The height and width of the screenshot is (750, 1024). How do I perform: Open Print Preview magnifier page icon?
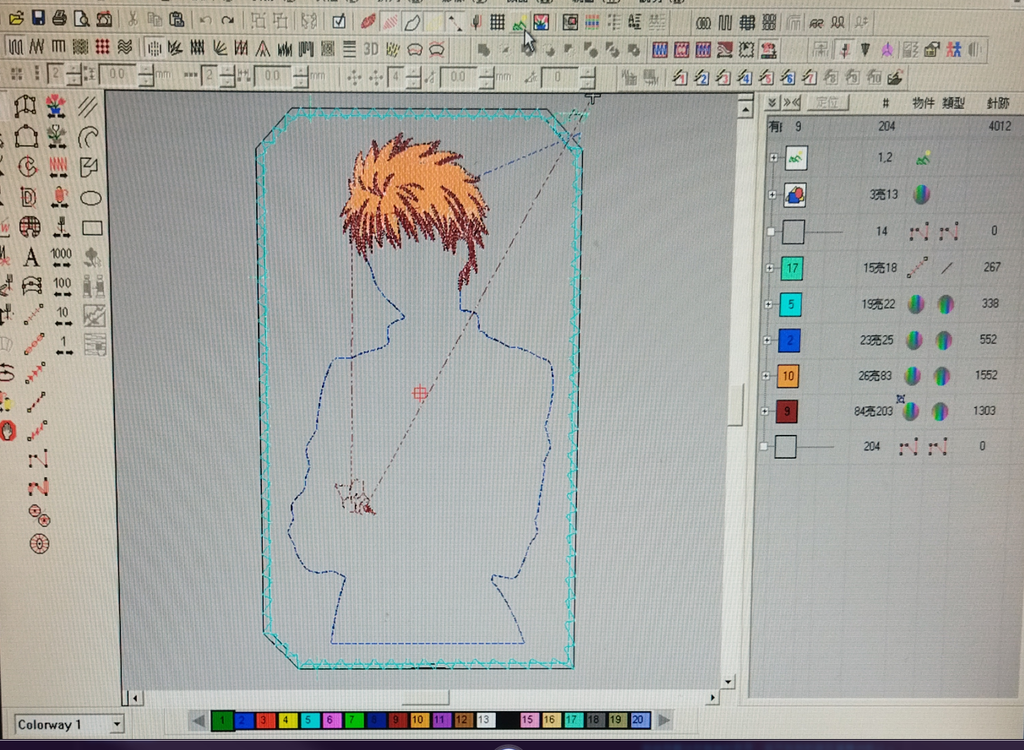pos(82,18)
